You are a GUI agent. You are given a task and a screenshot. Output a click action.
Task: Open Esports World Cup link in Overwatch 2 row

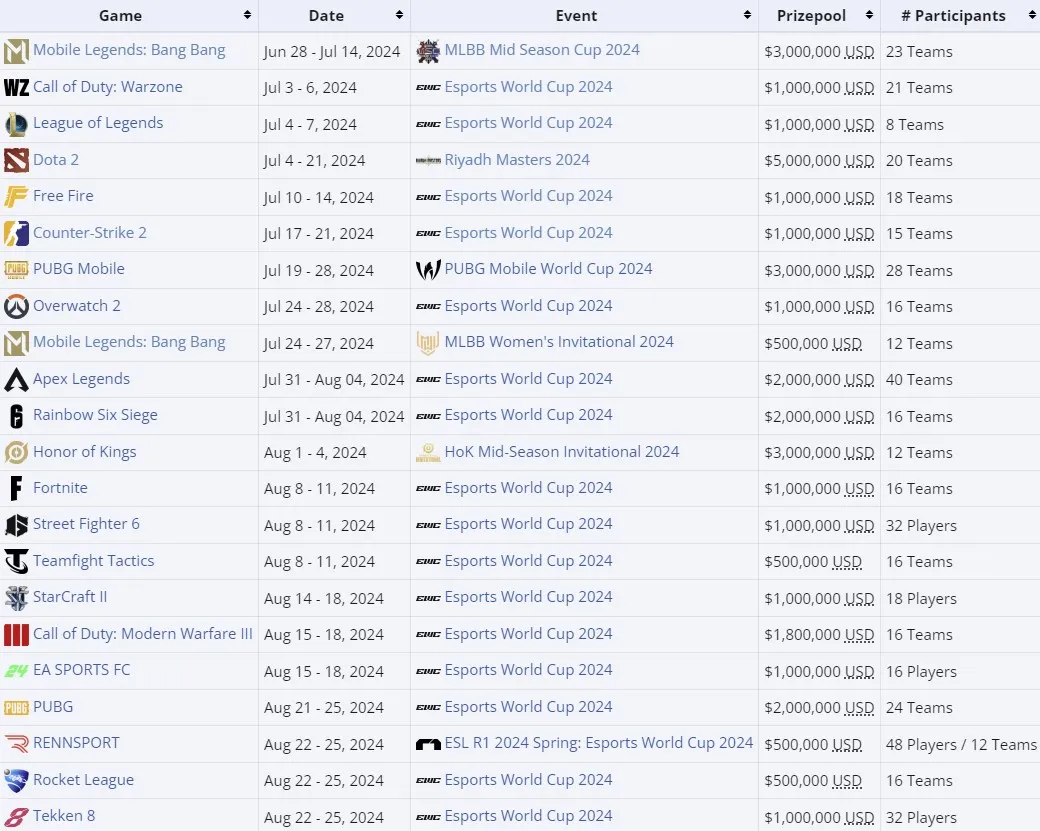[x=528, y=306]
